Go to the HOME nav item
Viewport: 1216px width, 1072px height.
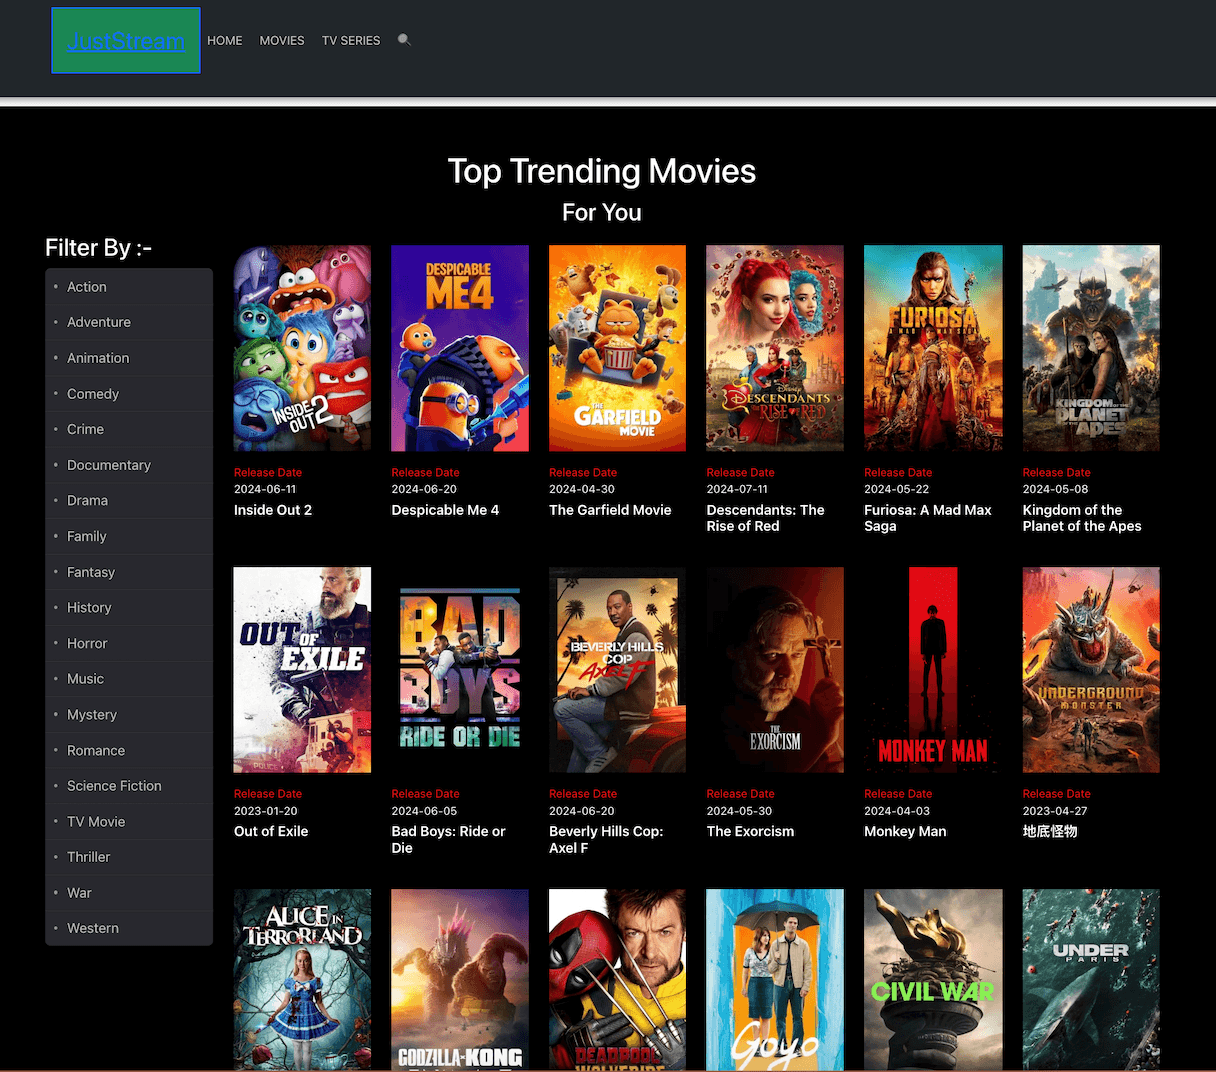(225, 41)
